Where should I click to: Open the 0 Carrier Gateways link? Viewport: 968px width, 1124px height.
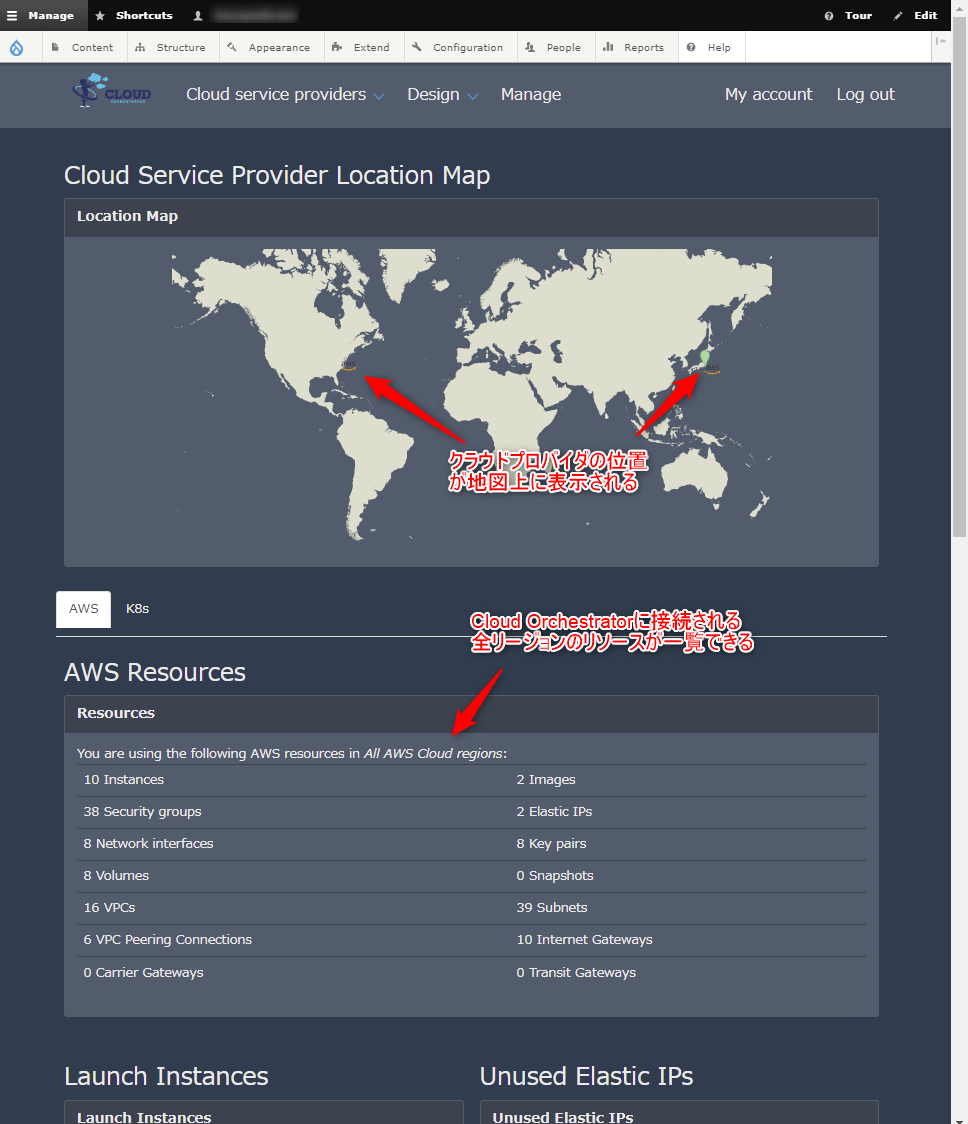[143, 973]
